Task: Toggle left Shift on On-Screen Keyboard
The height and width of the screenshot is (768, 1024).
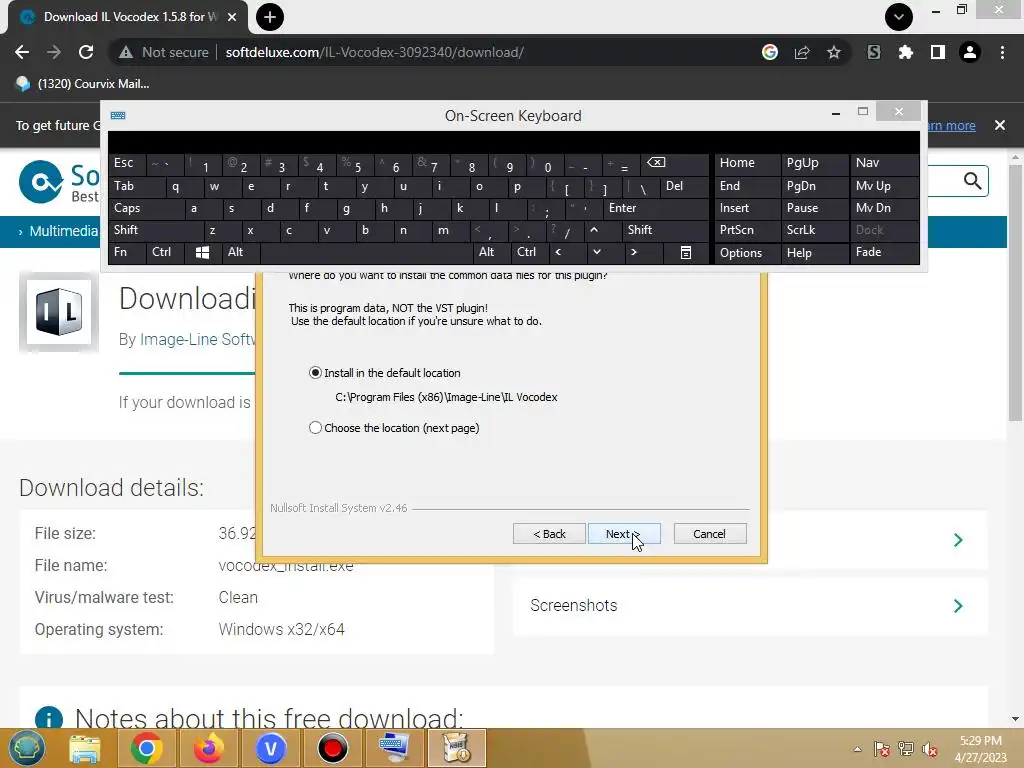Action: click(155, 230)
